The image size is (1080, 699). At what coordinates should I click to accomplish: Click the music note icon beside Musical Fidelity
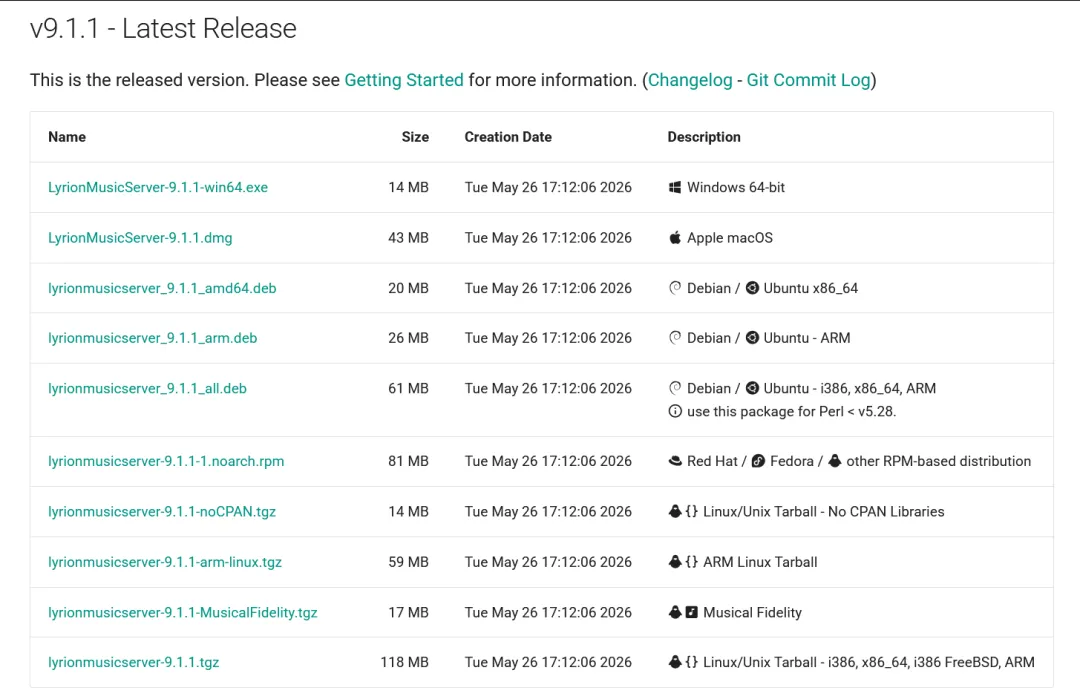click(x=692, y=612)
